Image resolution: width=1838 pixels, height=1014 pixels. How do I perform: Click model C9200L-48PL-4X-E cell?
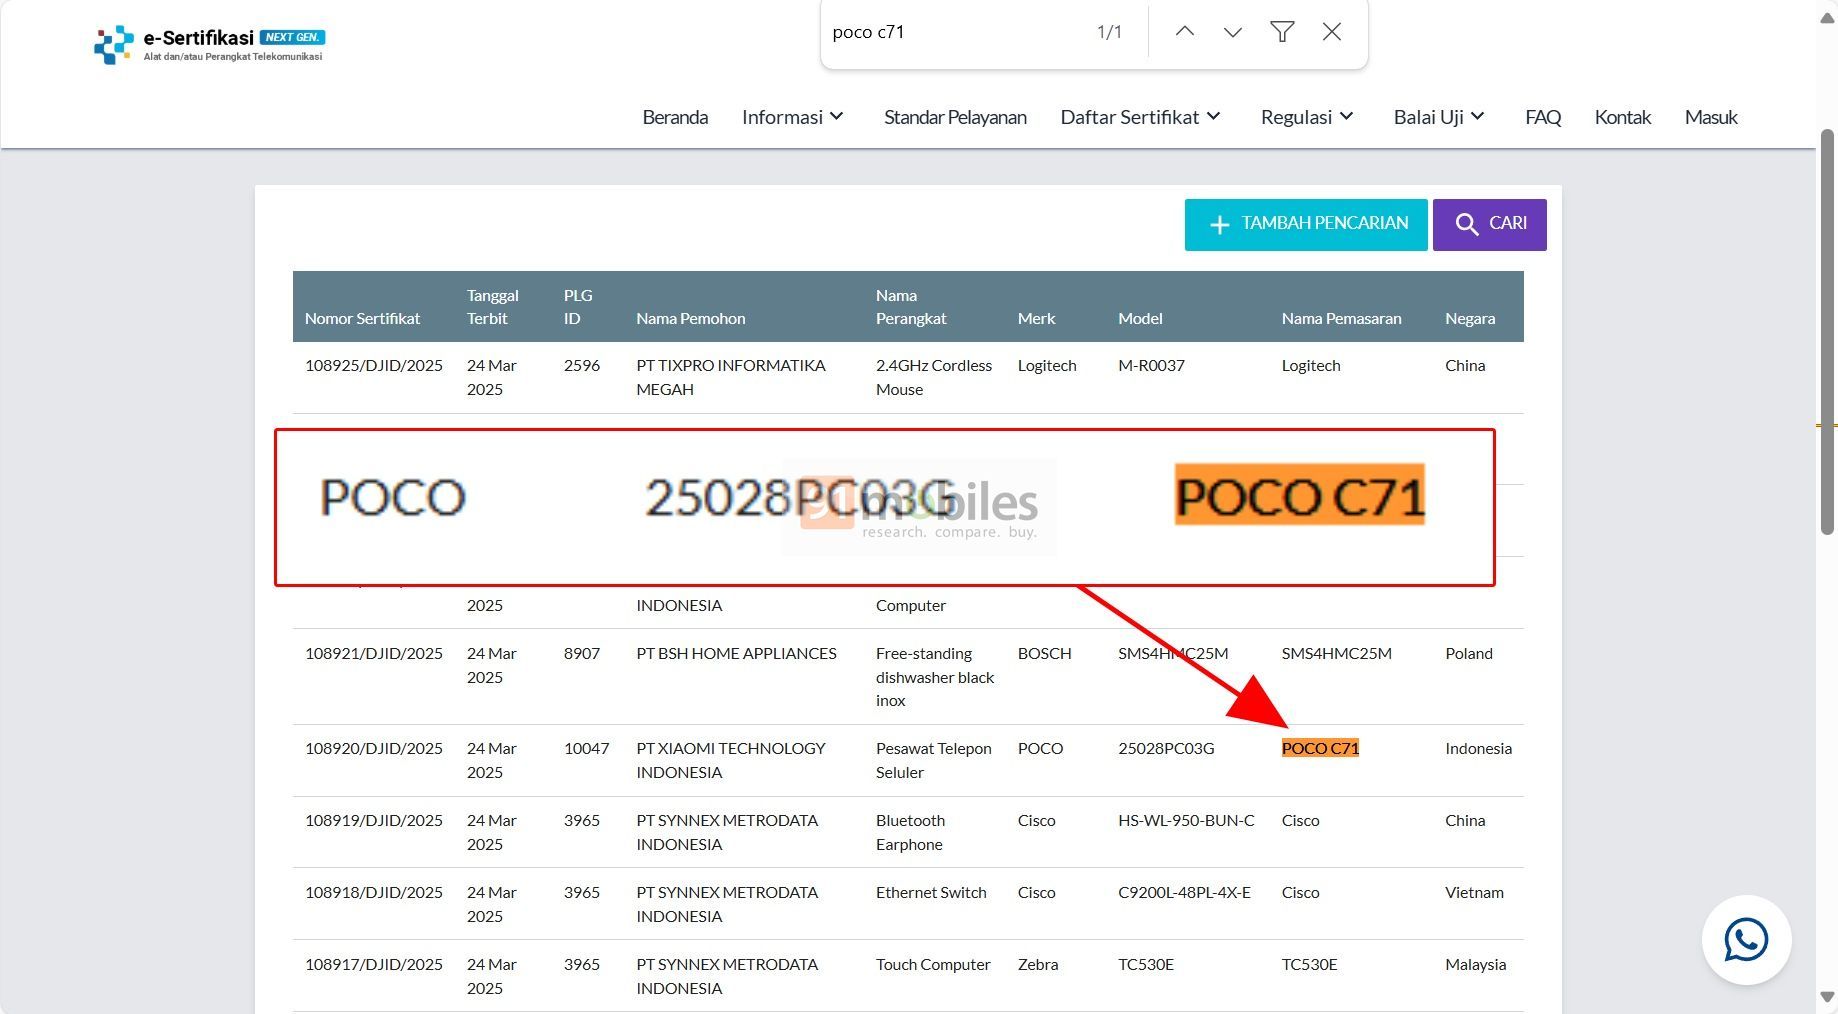pos(1184,892)
